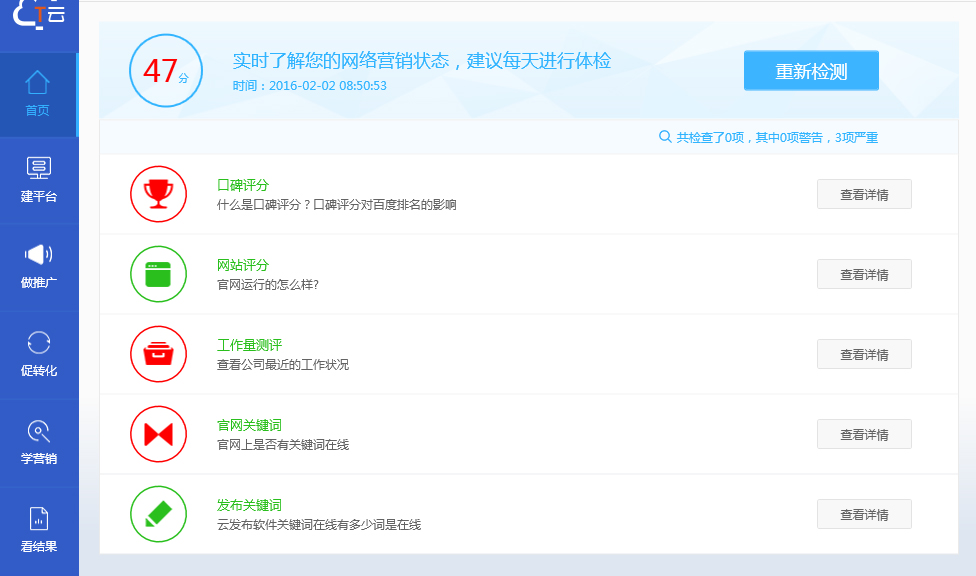
Task: Go to 学营销 sidebar section
Action: 38,442
